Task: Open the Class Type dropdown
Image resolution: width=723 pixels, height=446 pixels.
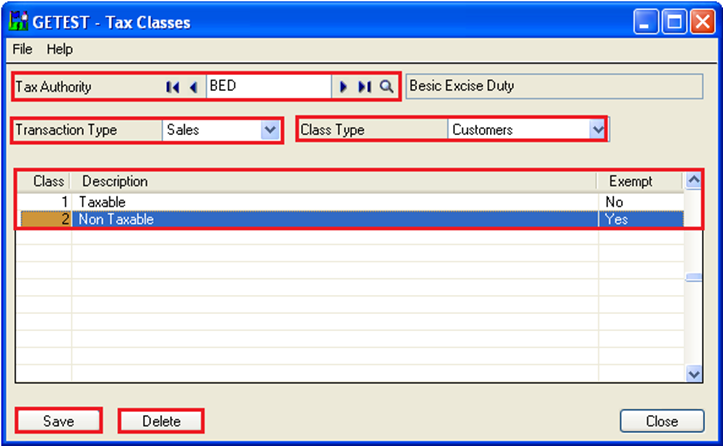Action: [x=598, y=130]
